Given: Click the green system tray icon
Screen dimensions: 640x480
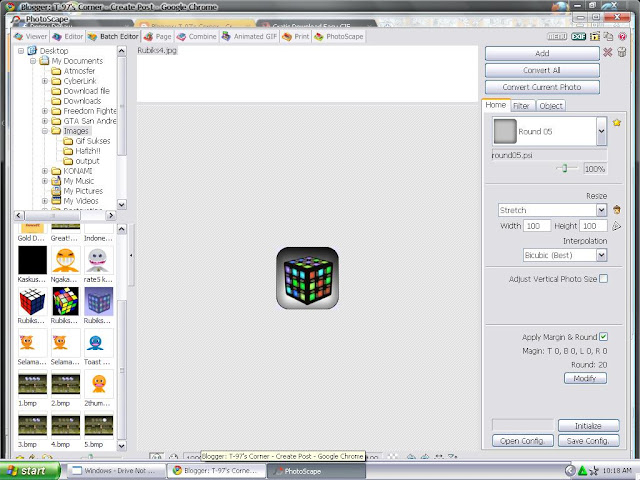Looking at the screenshot, I should pos(582,471).
